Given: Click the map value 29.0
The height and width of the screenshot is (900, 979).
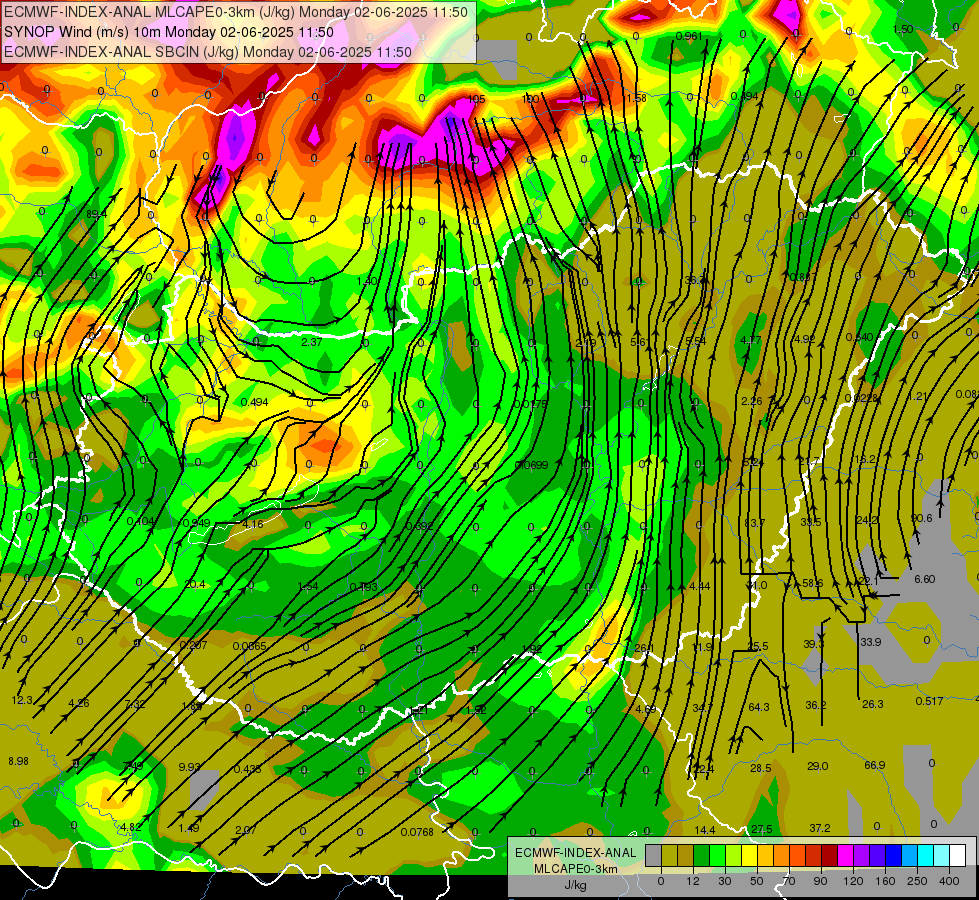Looking at the screenshot, I should pos(818,766).
